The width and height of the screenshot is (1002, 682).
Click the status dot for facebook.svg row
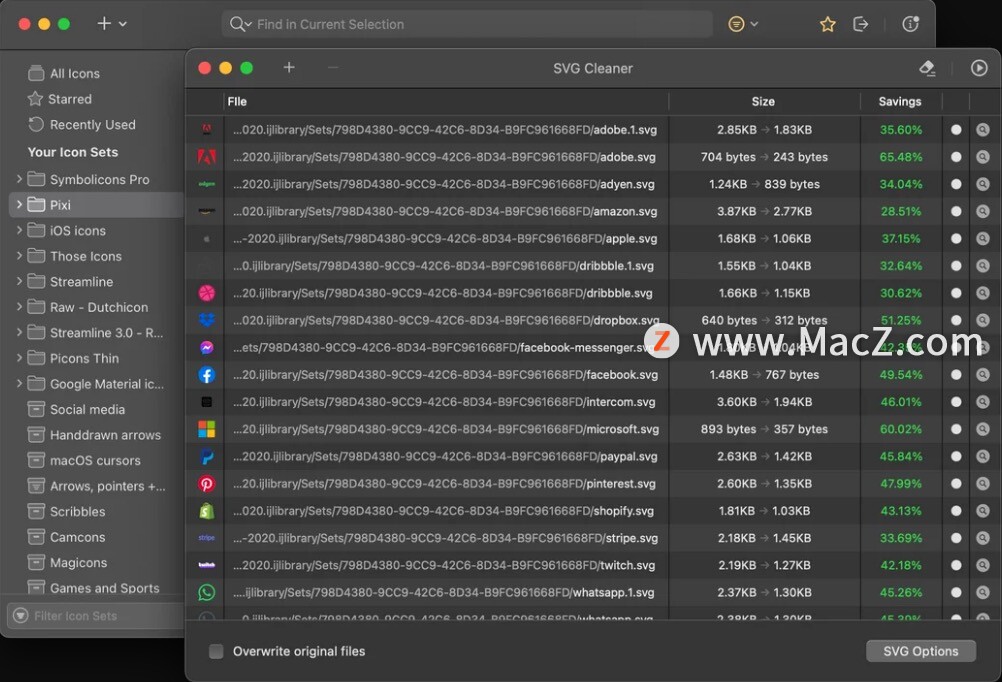(956, 375)
